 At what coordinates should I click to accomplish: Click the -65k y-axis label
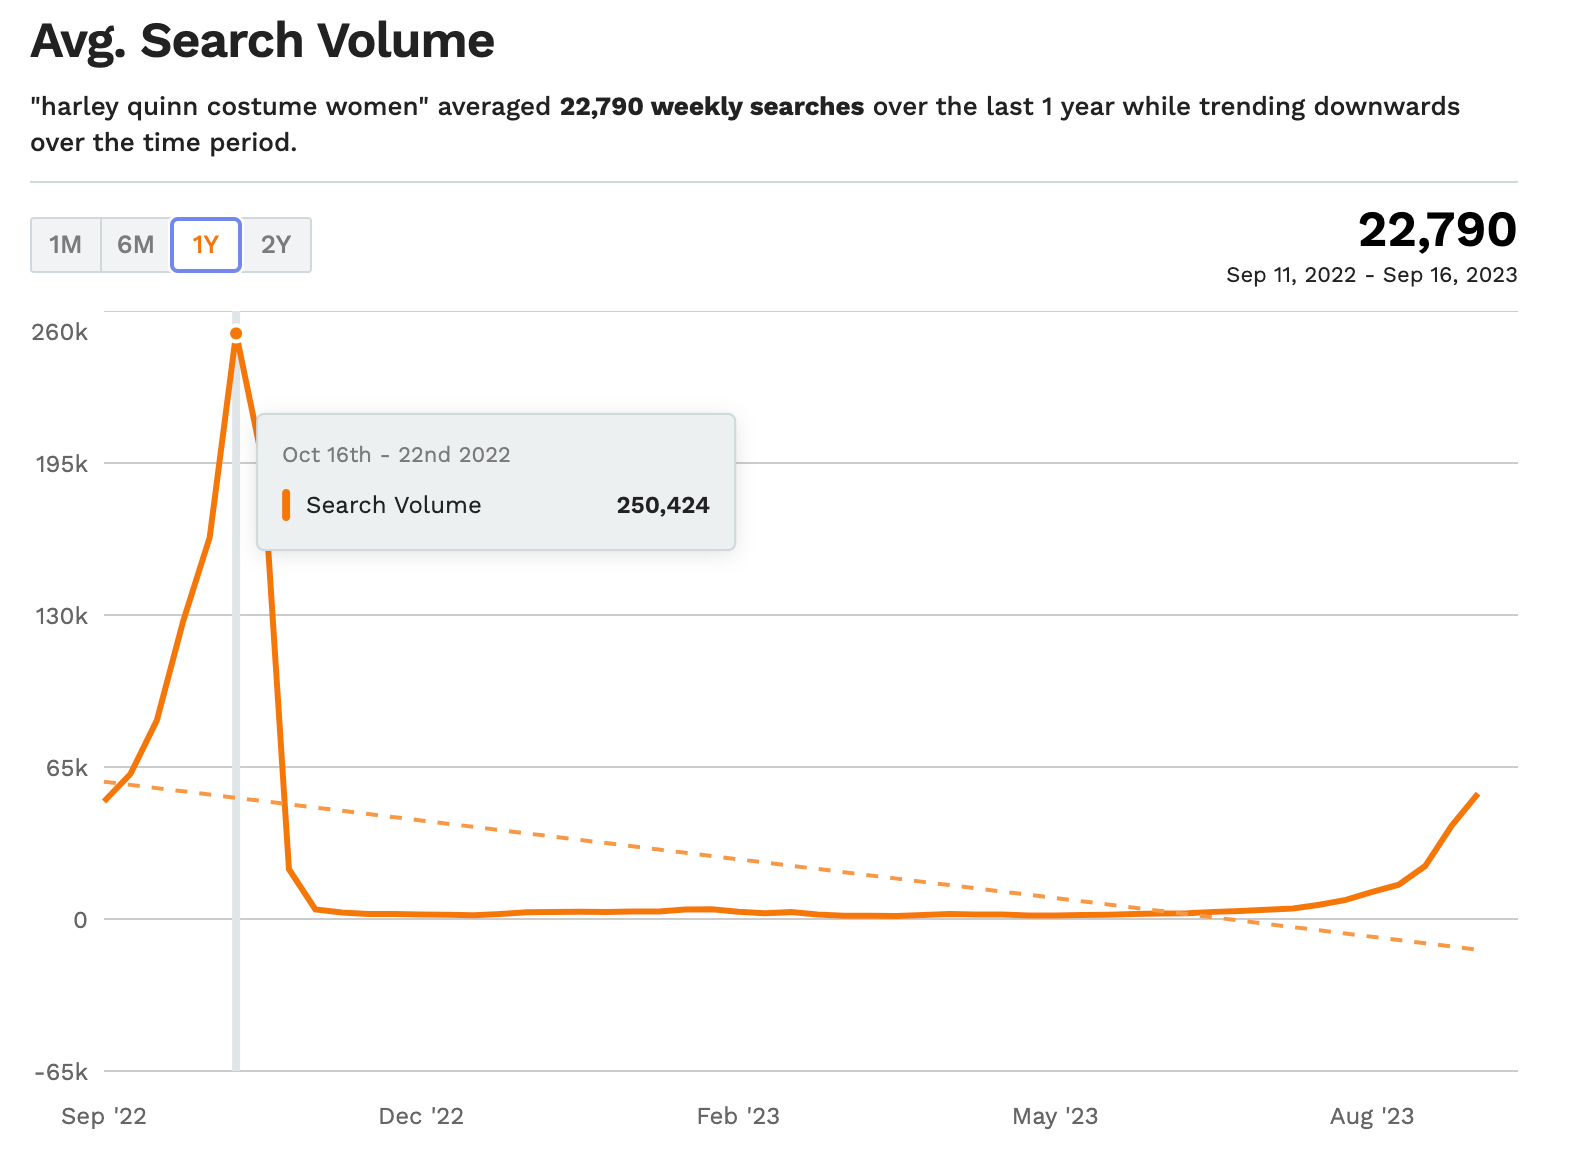point(62,1072)
